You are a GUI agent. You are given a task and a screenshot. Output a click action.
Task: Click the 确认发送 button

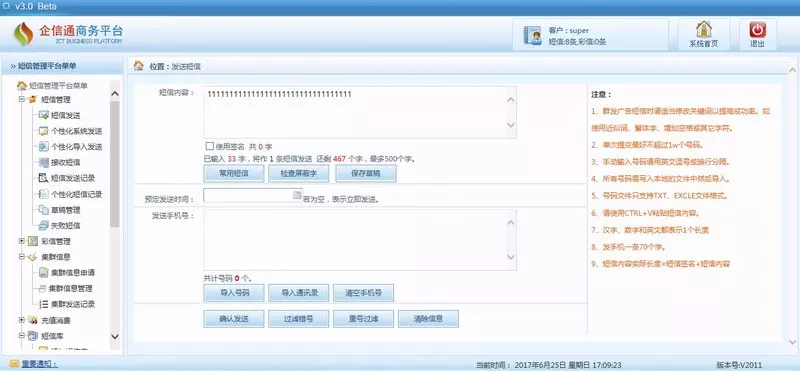234,319
